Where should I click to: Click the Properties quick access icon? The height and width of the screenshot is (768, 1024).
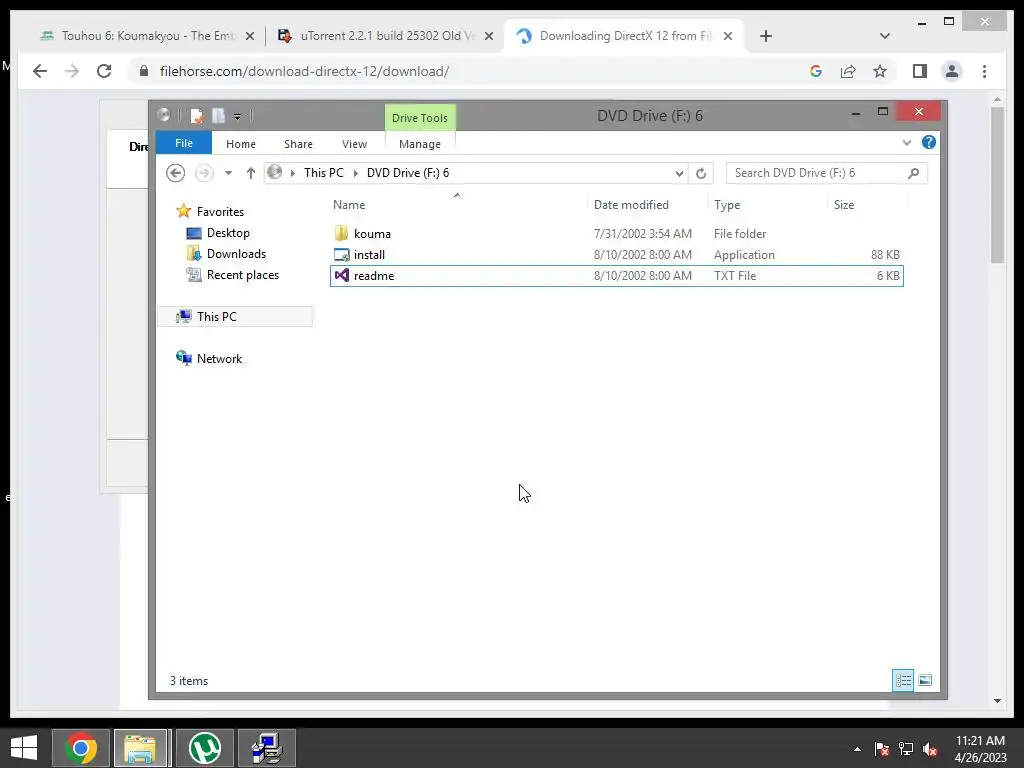(x=197, y=116)
